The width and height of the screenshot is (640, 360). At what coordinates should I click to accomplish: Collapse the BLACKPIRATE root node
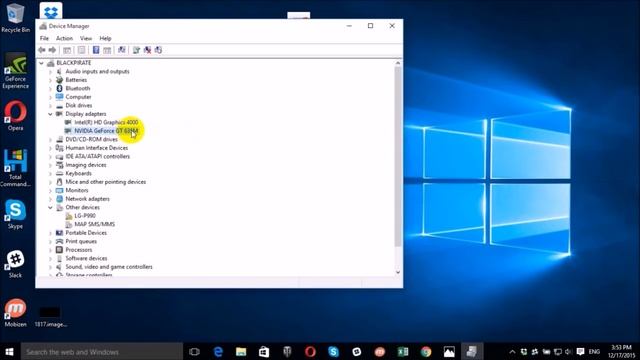tap(41, 63)
